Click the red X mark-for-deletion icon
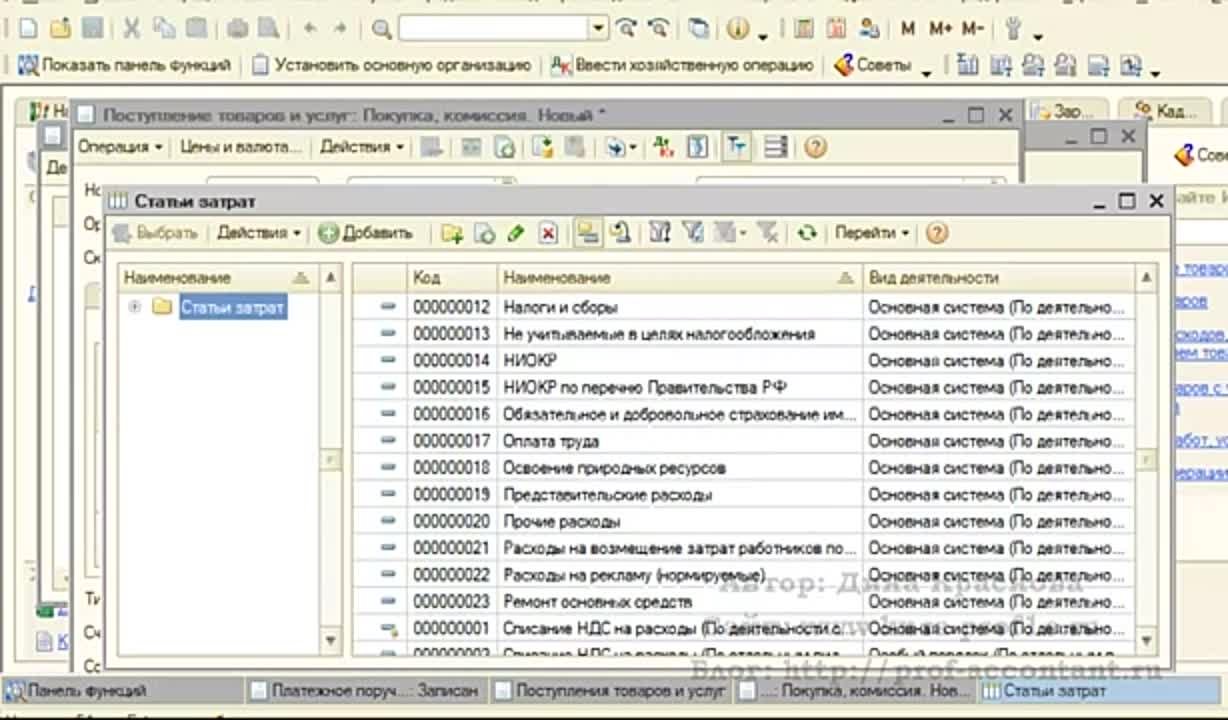 coord(547,233)
